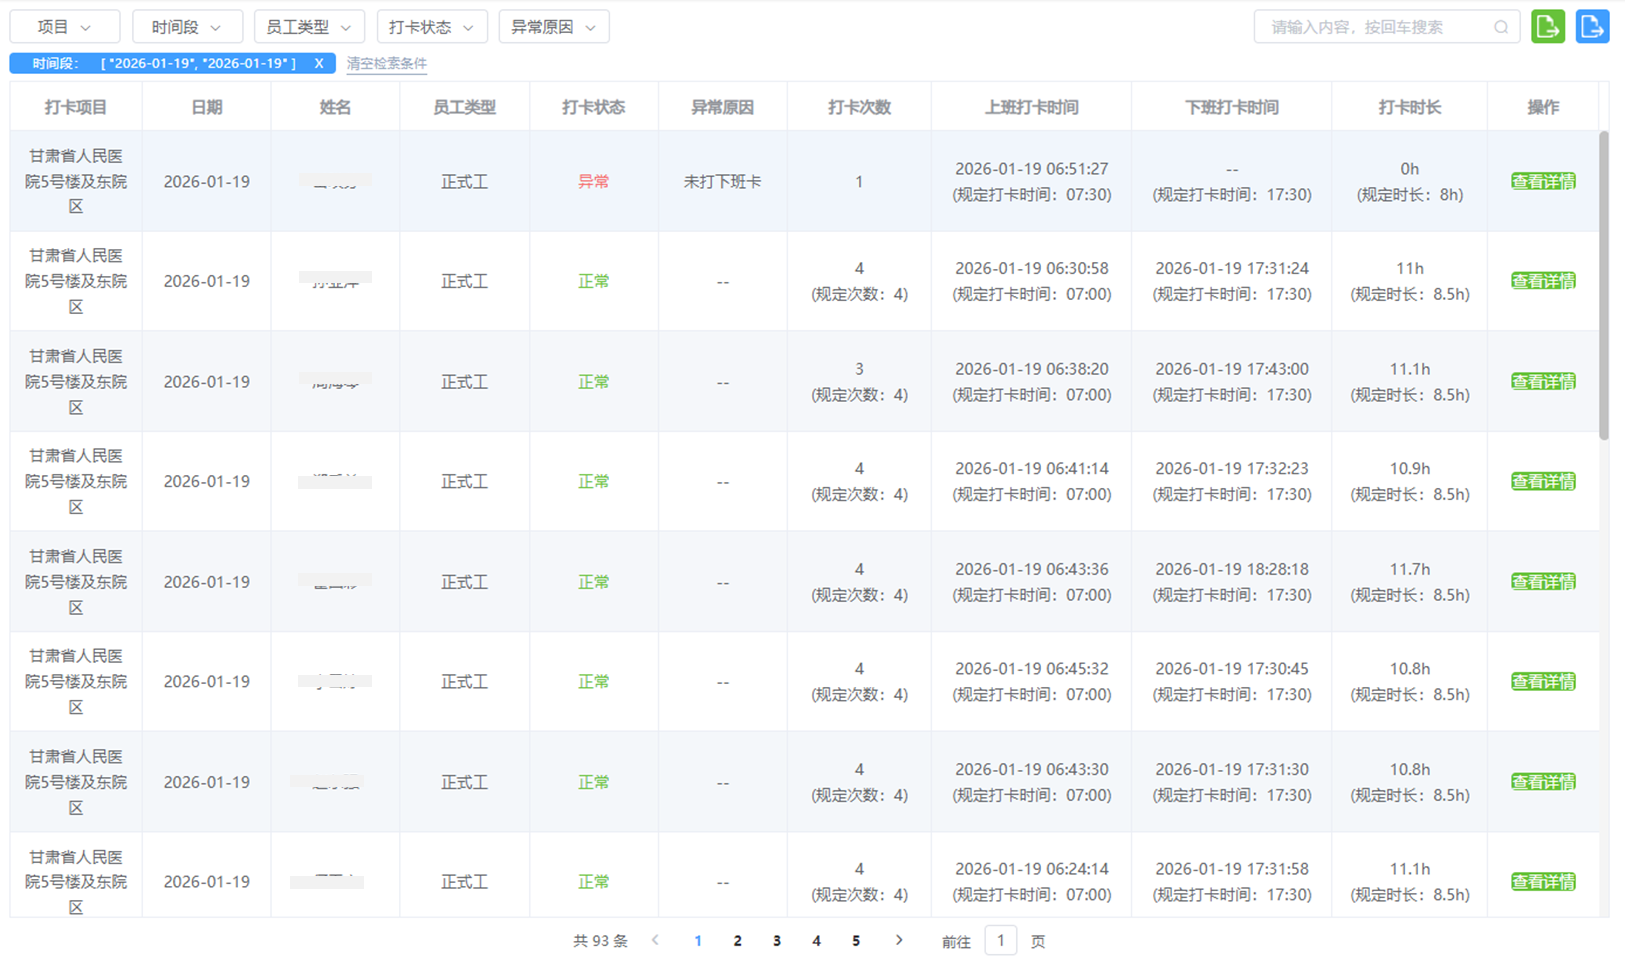Click the previous page left arrow
This screenshot has width=1625, height=960.
(x=655, y=940)
